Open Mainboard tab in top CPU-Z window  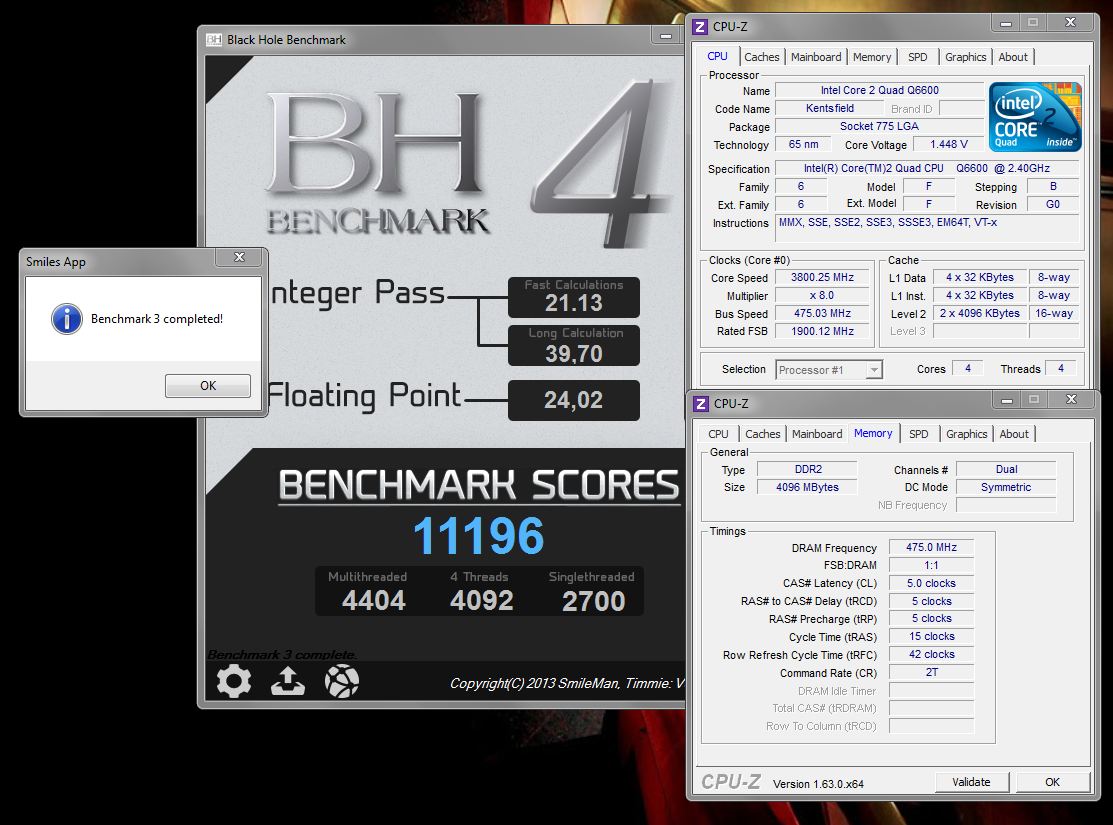point(816,57)
